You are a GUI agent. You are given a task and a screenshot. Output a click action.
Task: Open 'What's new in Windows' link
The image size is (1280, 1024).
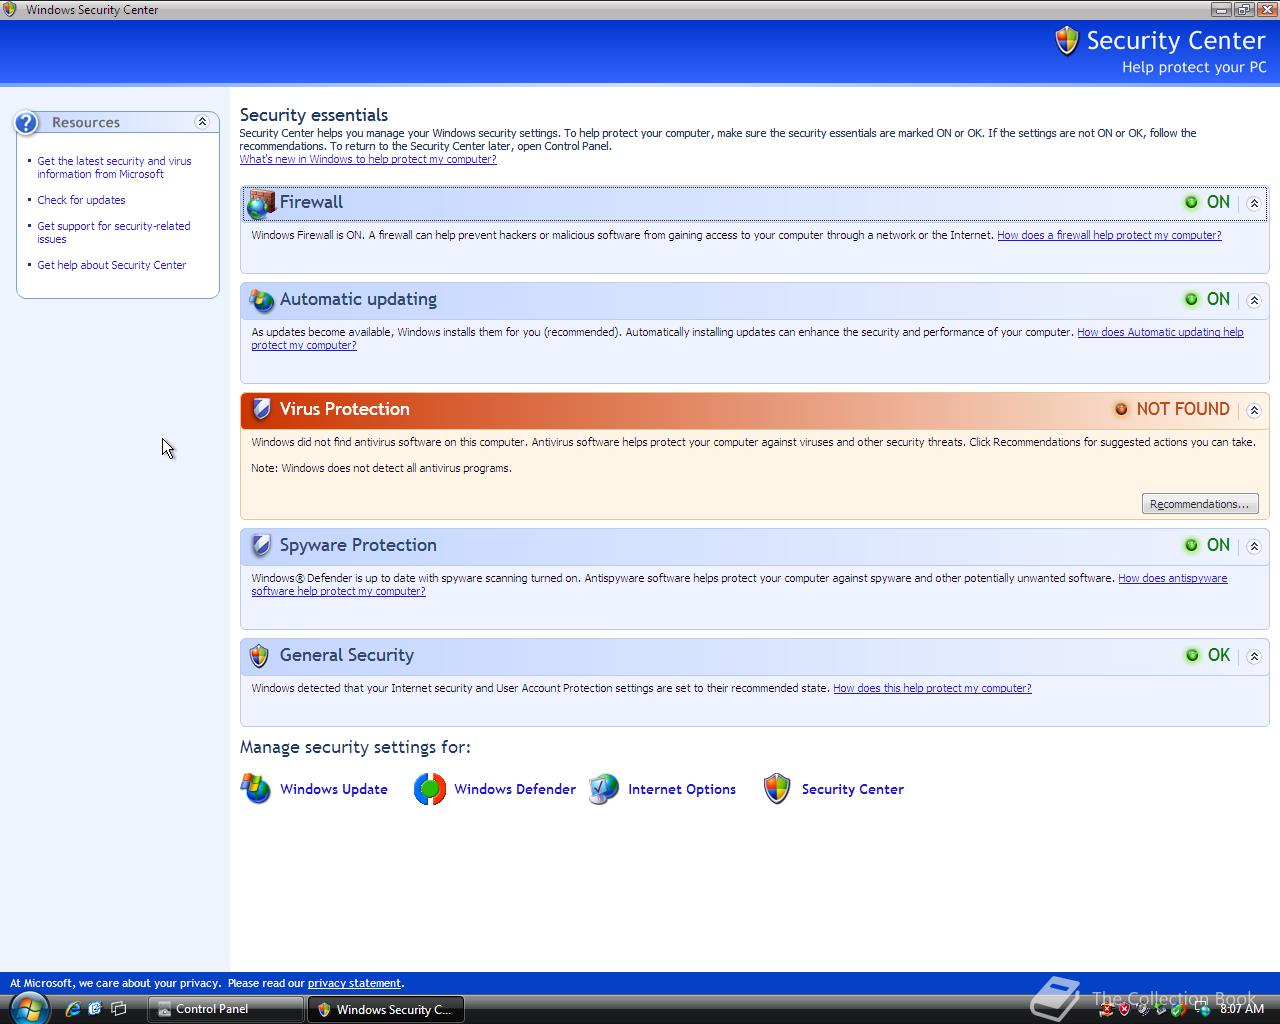click(368, 159)
